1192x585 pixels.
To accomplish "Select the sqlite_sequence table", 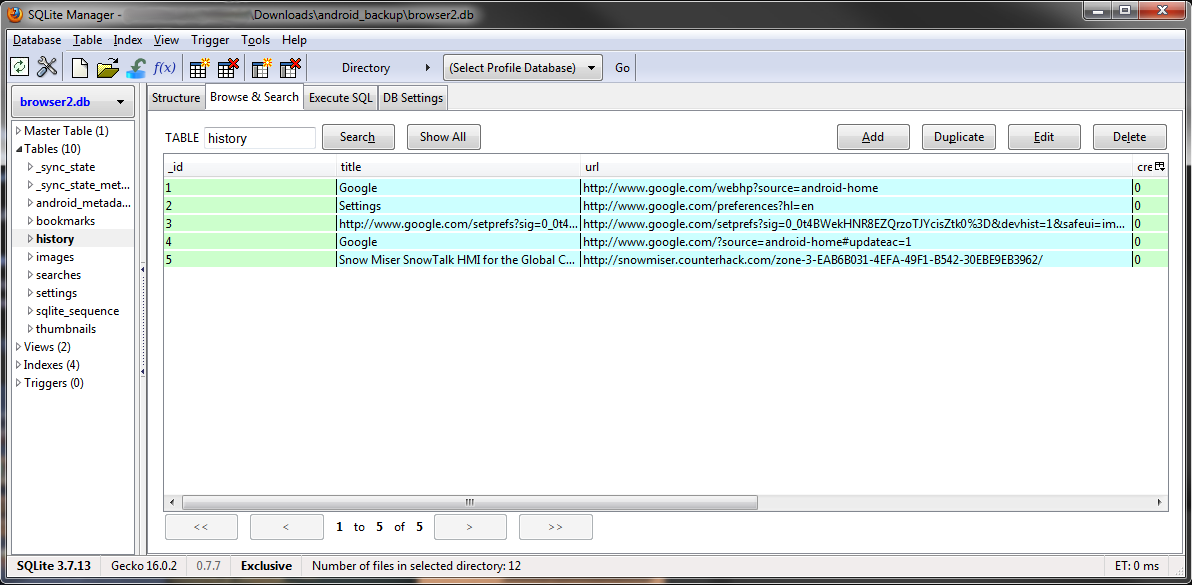I will pyautogui.click(x=78, y=311).
